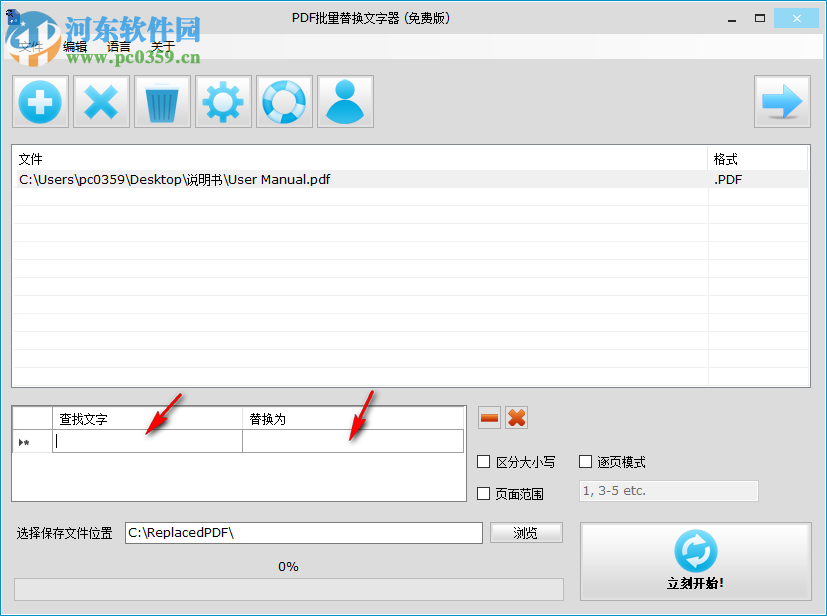This screenshot has height=616, width=827.
Task: Select the blue X remove-file icon
Action: pyautogui.click(x=101, y=101)
